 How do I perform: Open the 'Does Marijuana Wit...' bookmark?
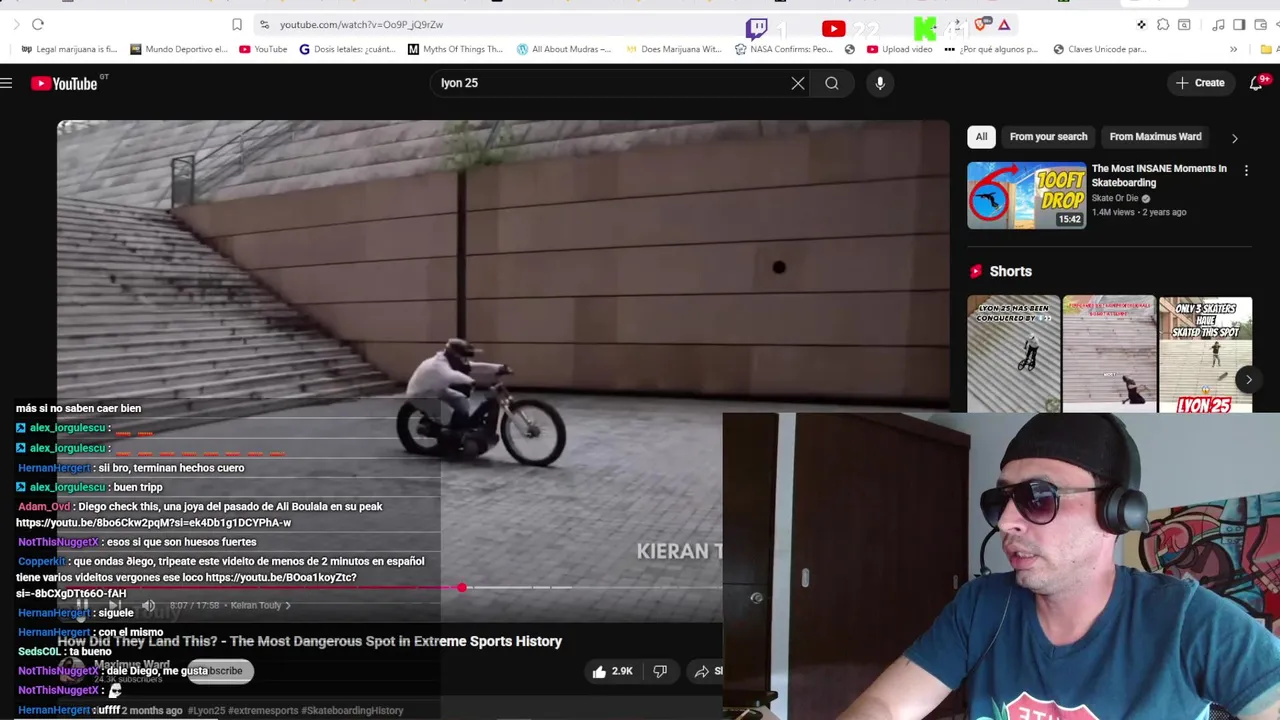[673, 49]
